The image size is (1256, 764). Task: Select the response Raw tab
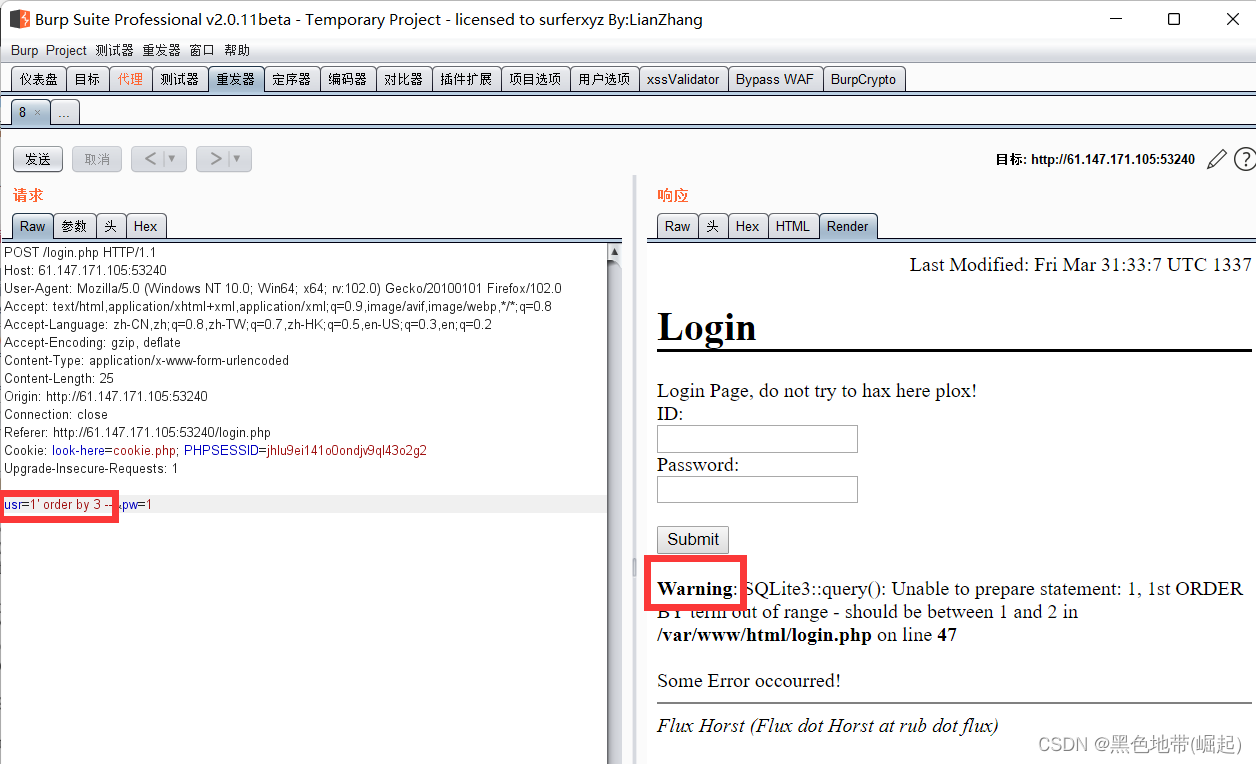click(678, 226)
